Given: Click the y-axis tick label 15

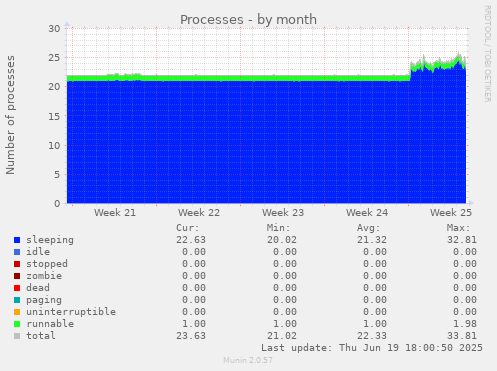Looking at the screenshot, I should point(54,116).
